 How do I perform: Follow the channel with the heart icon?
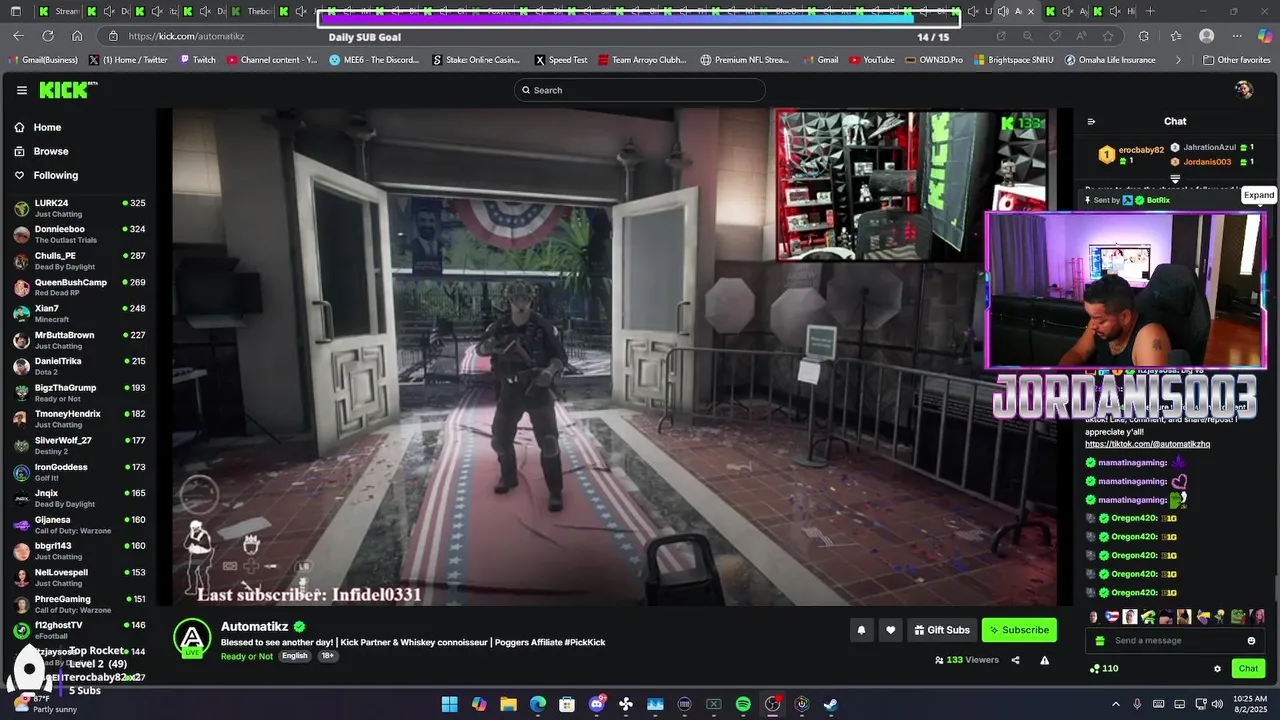point(890,630)
